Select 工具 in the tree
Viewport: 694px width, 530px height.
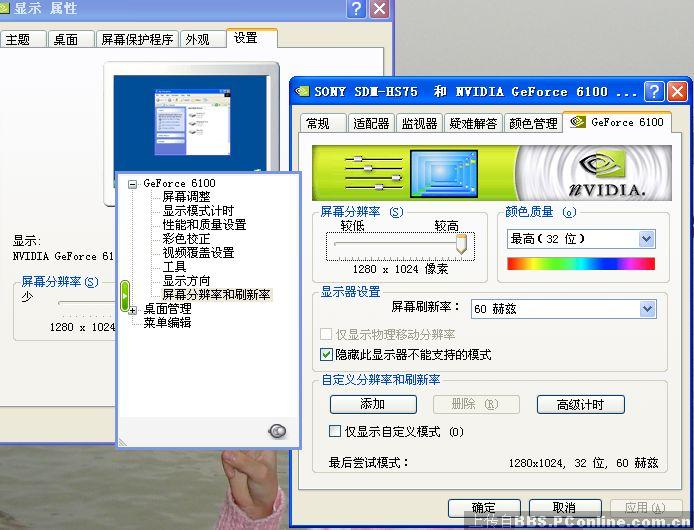tap(174, 267)
